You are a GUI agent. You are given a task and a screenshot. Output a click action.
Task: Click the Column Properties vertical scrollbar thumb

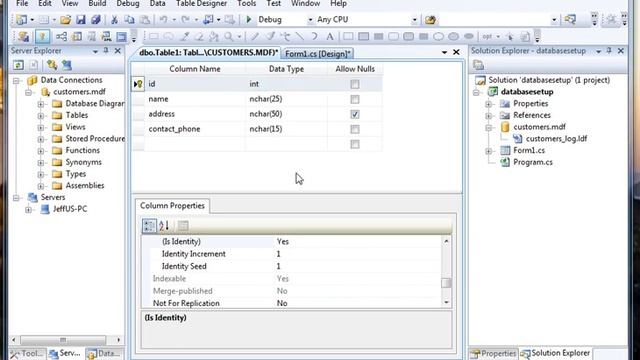pos(446,282)
